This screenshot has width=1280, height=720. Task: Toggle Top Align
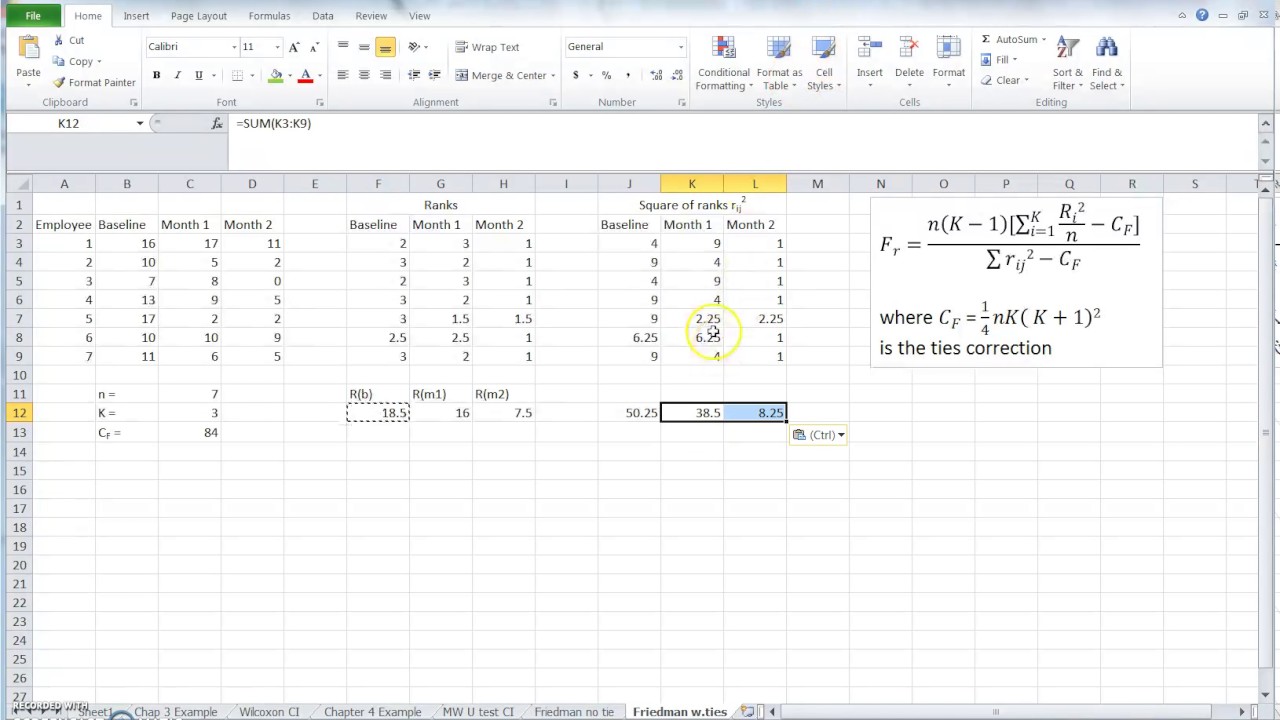(343, 47)
